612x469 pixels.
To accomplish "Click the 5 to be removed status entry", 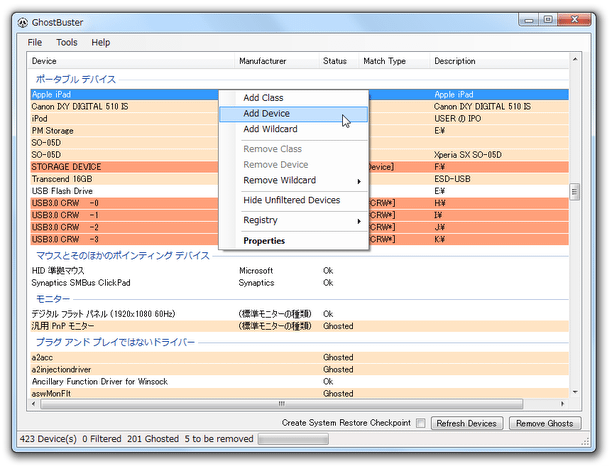I will click(x=219, y=439).
